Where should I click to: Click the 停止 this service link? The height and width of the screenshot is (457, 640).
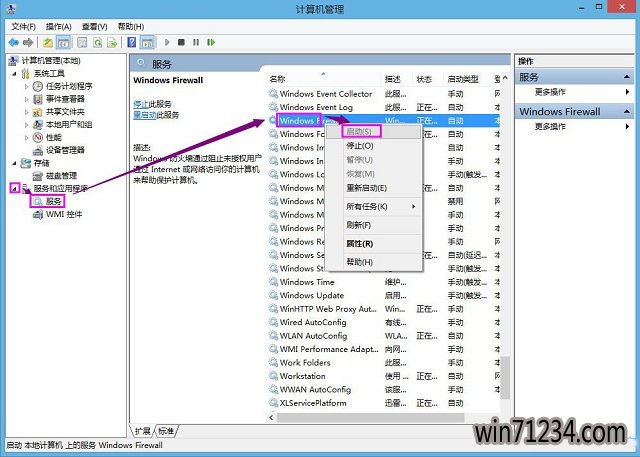(141, 104)
